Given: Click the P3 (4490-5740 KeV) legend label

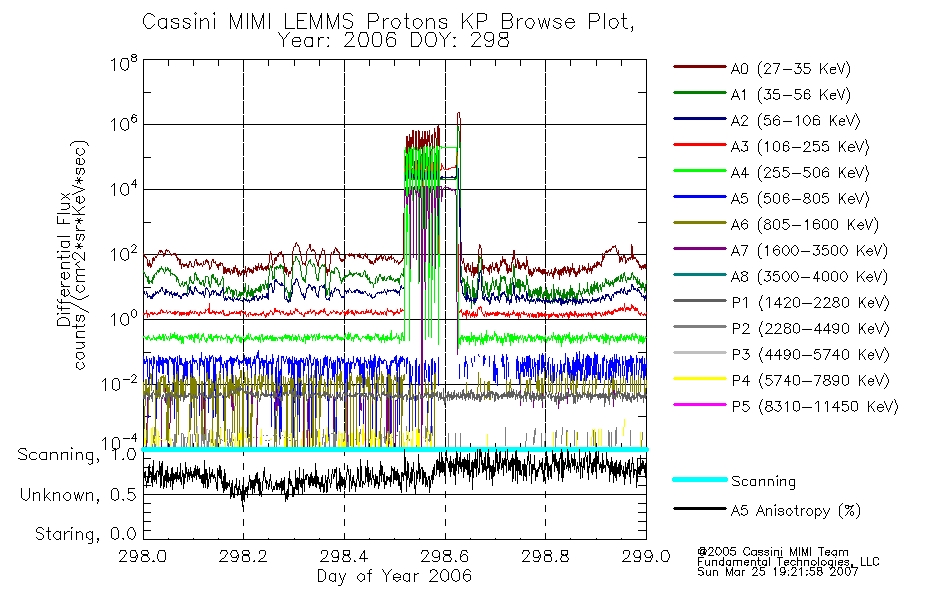Looking at the screenshot, I should (x=810, y=355).
